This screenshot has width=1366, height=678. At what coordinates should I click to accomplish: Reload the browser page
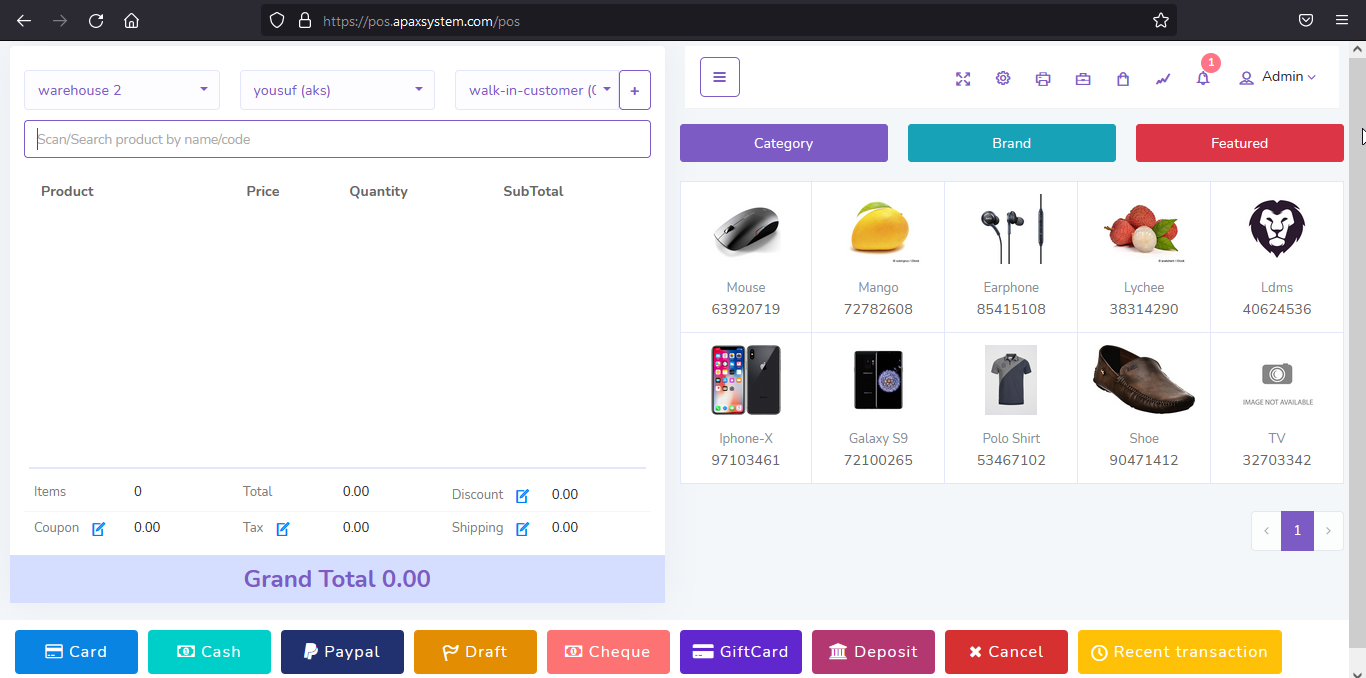(x=96, y=20)
